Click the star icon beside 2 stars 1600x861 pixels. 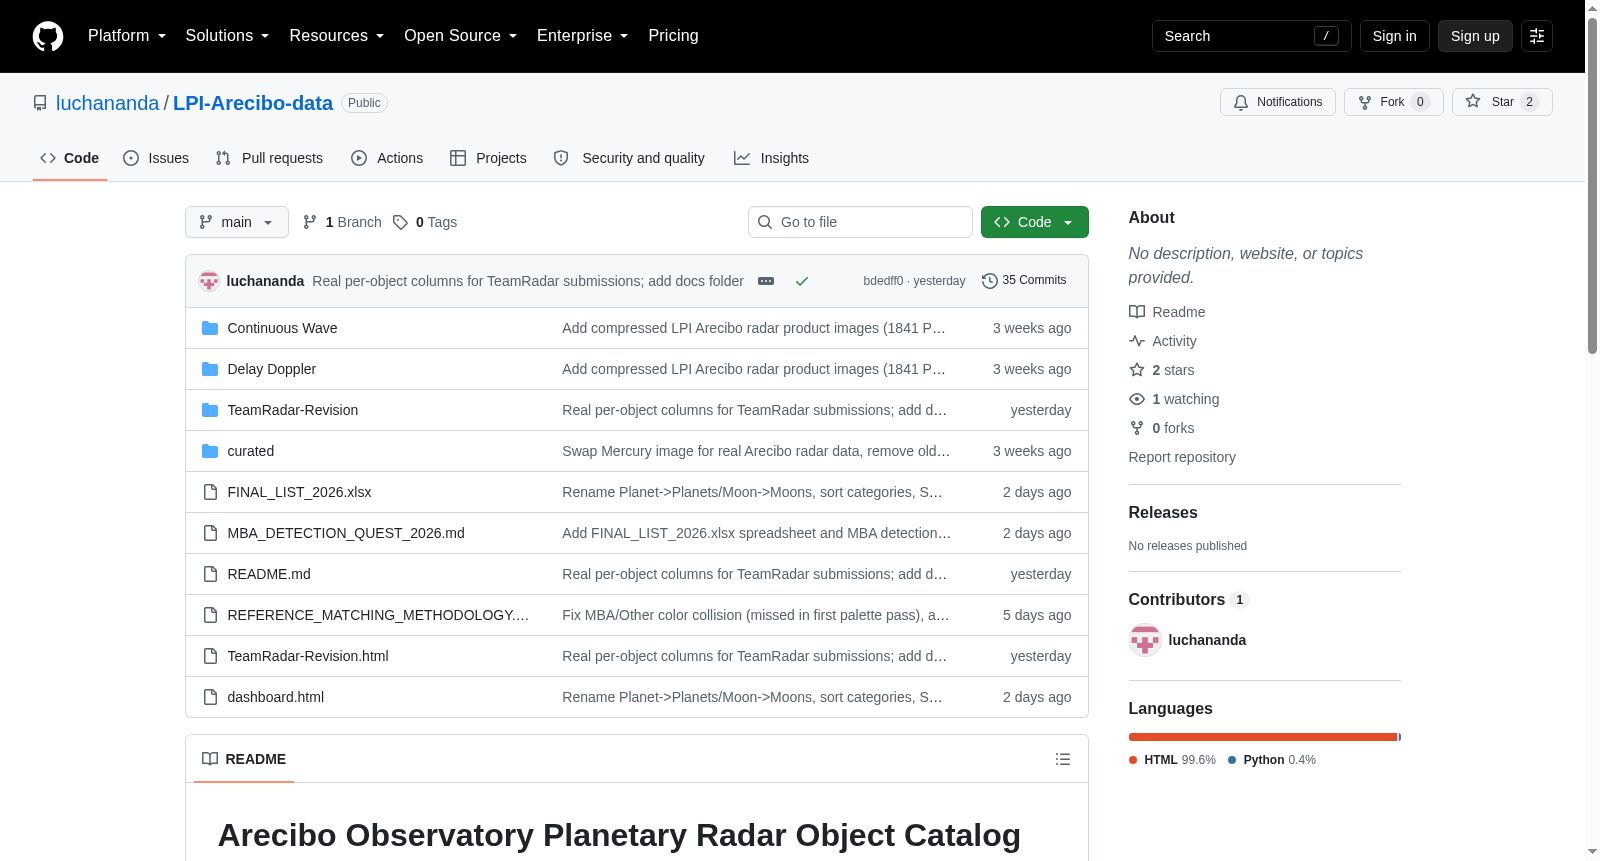(1137, 370)
